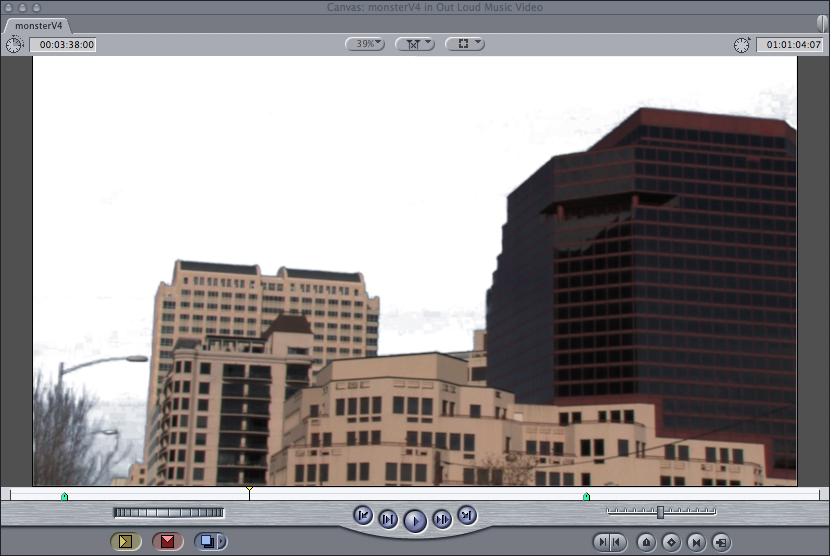Image resolution: width=830 pixels, height=556 pixels.
Task: Click the Add Motion Keyframe button
Action: coord(671,542)
